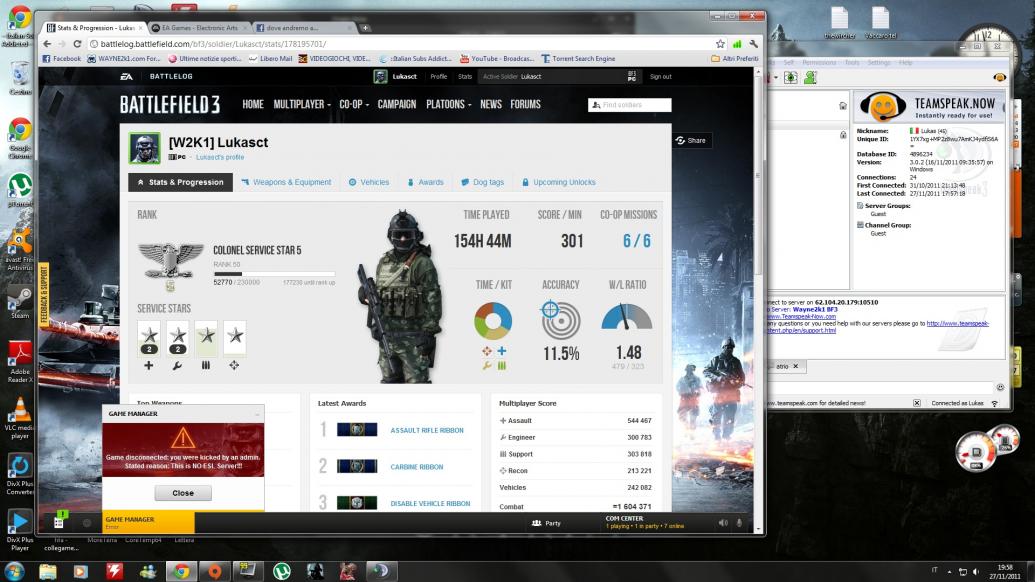Click the Find soldiers search field
Screen dimensions: 1035x582
[630, 104]
